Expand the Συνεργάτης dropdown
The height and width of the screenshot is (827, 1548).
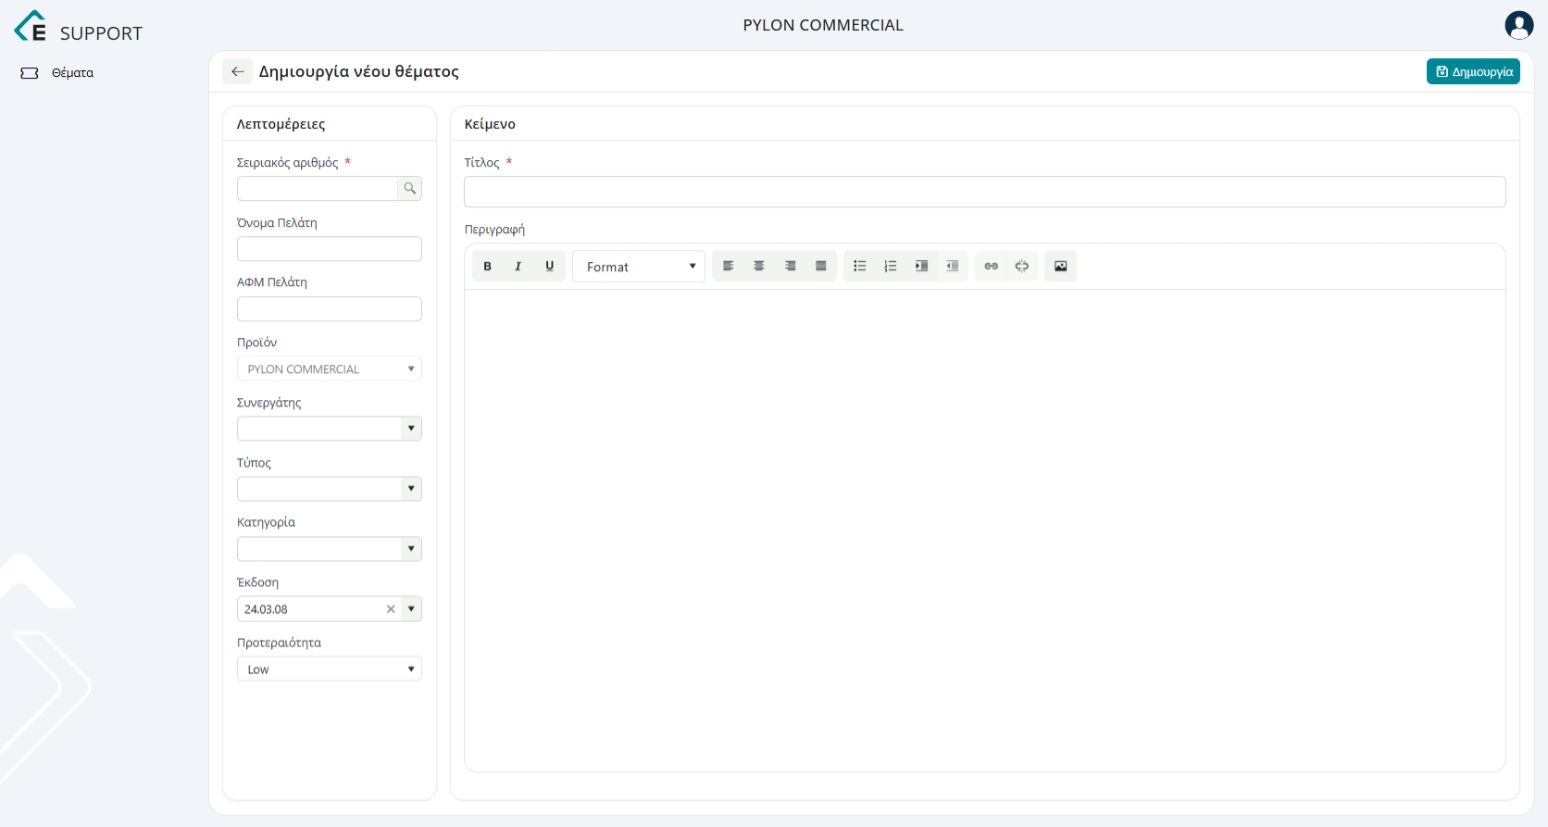click(410, 429)
